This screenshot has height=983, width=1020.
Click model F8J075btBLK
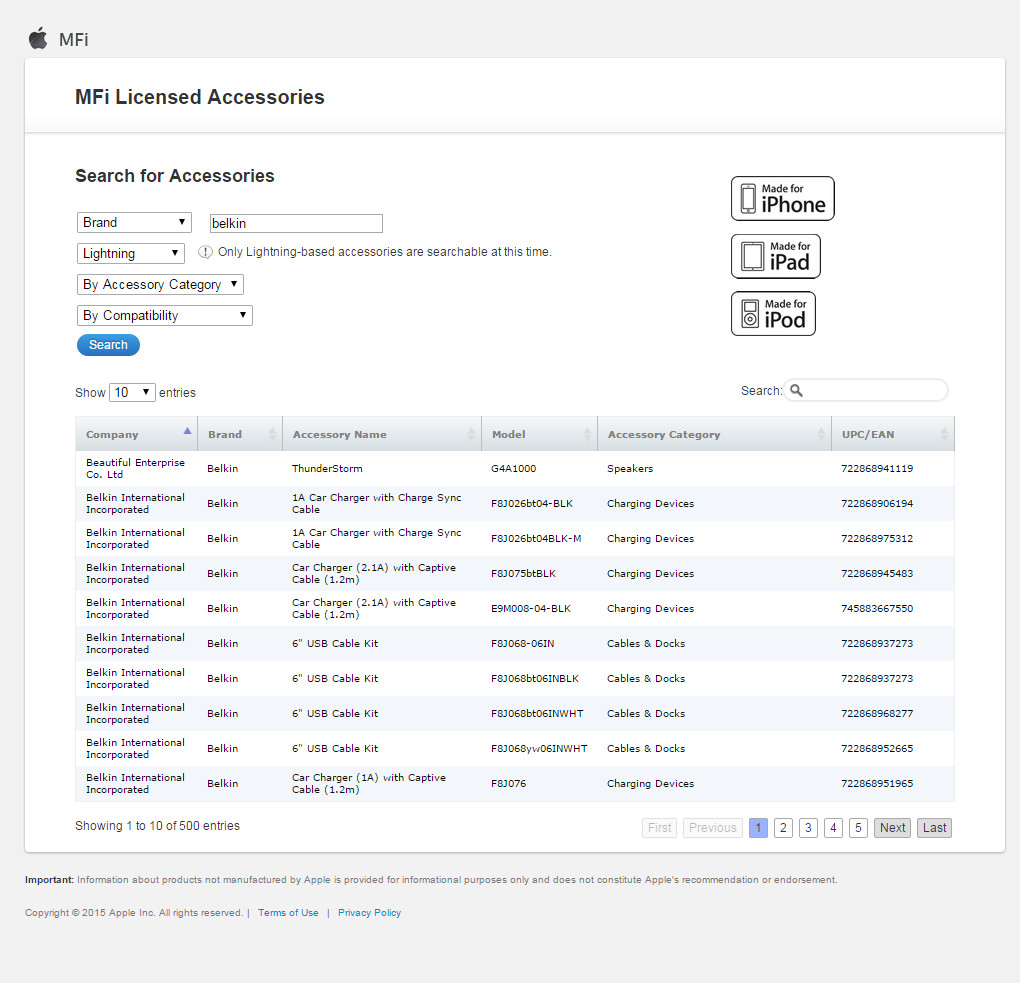point(523,574)
